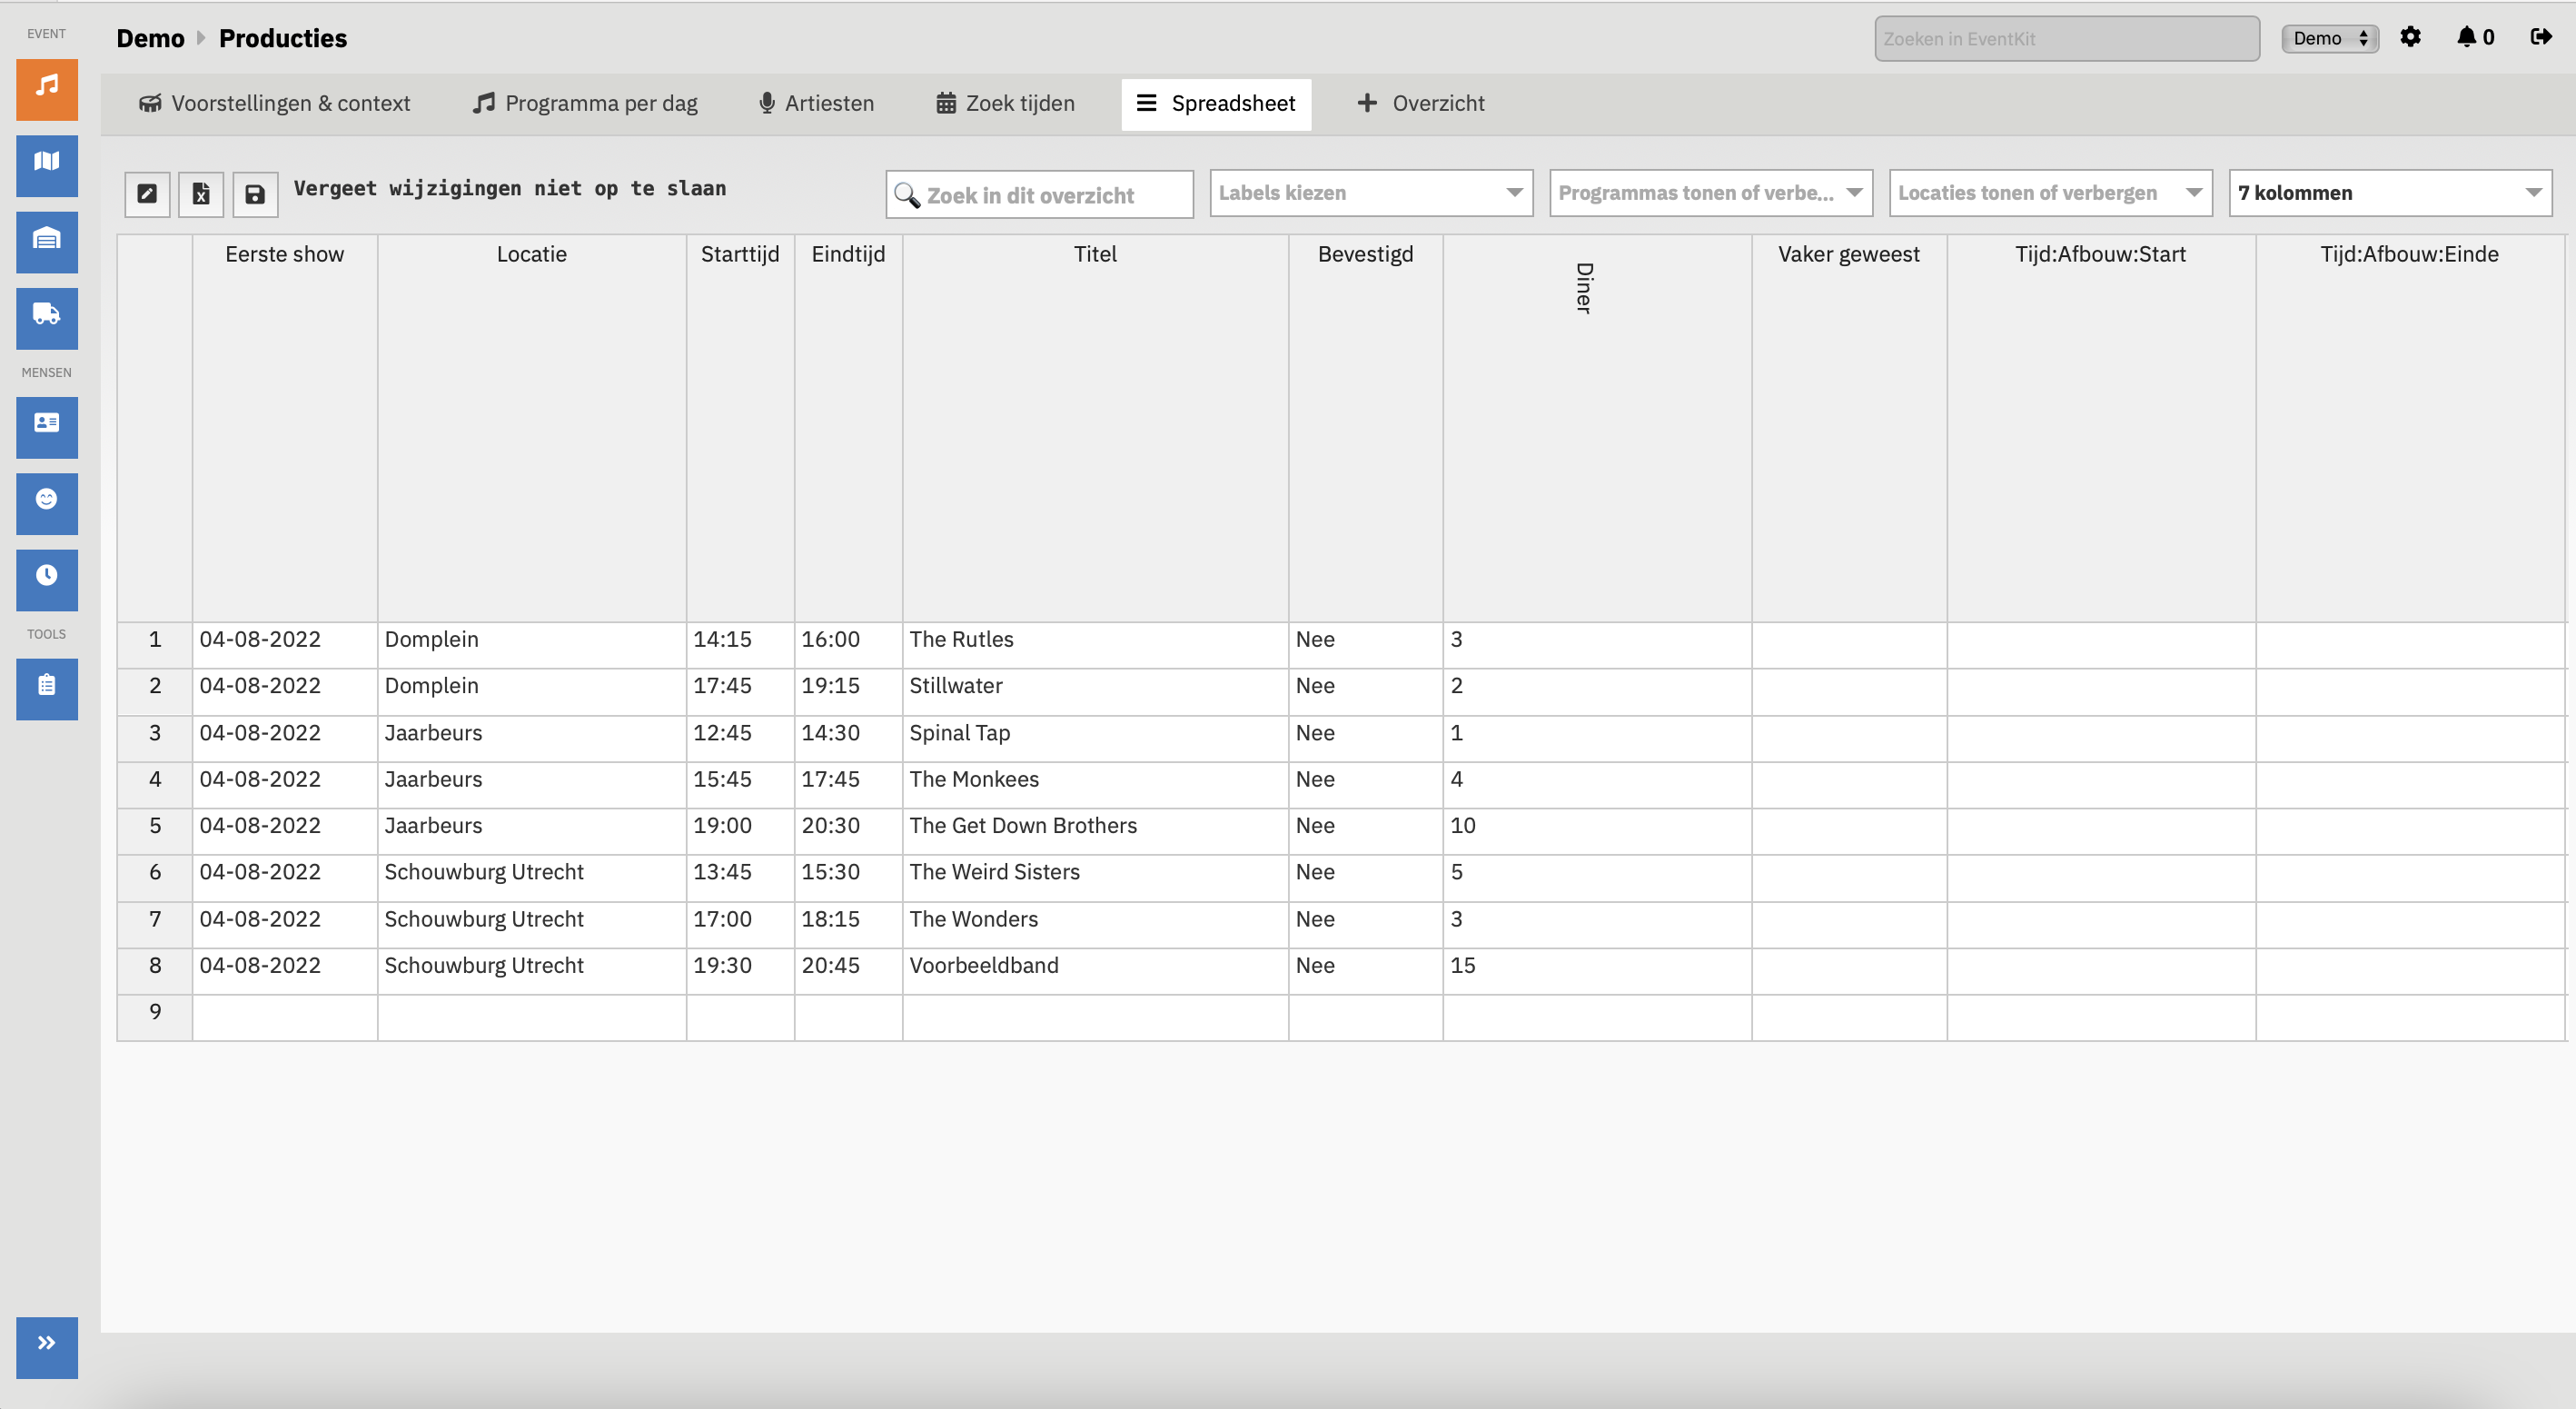
Task: Click the Demo breadcrumb link
Action: (x=151, y=38)
